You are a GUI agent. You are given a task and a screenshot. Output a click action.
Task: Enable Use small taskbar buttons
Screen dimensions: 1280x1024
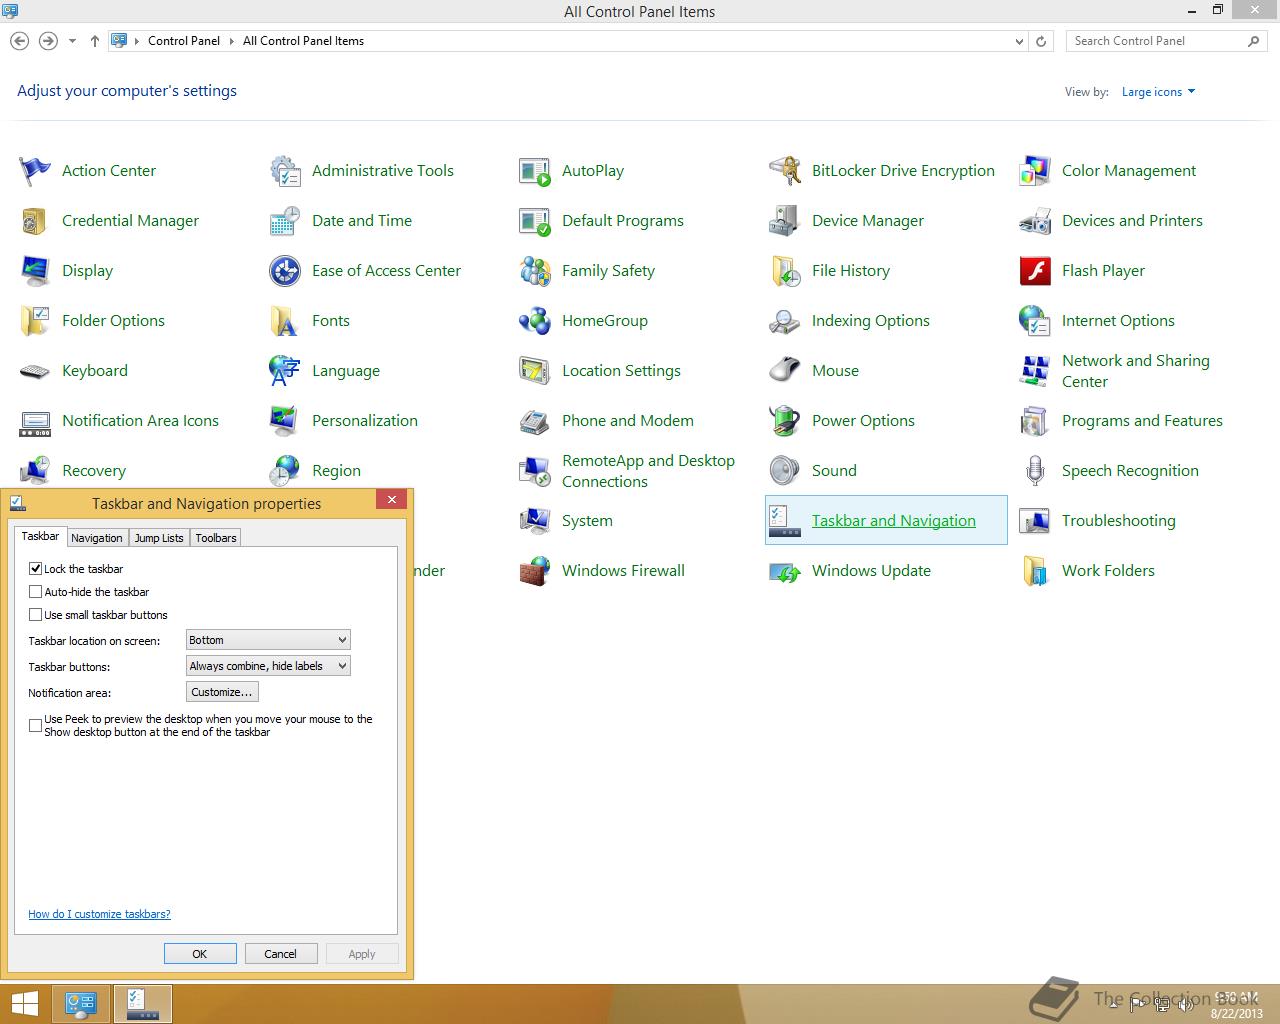(x=36, y=614)
